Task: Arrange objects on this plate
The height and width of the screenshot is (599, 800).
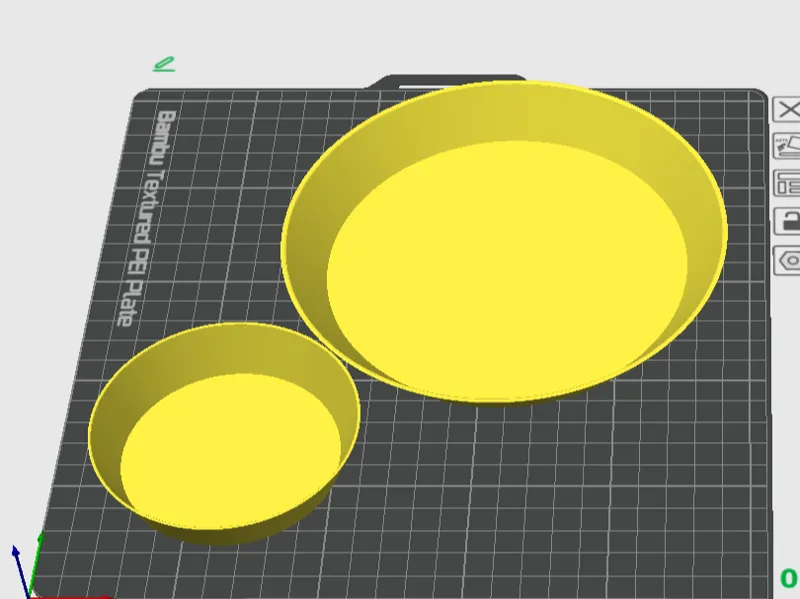Action: 787,184
